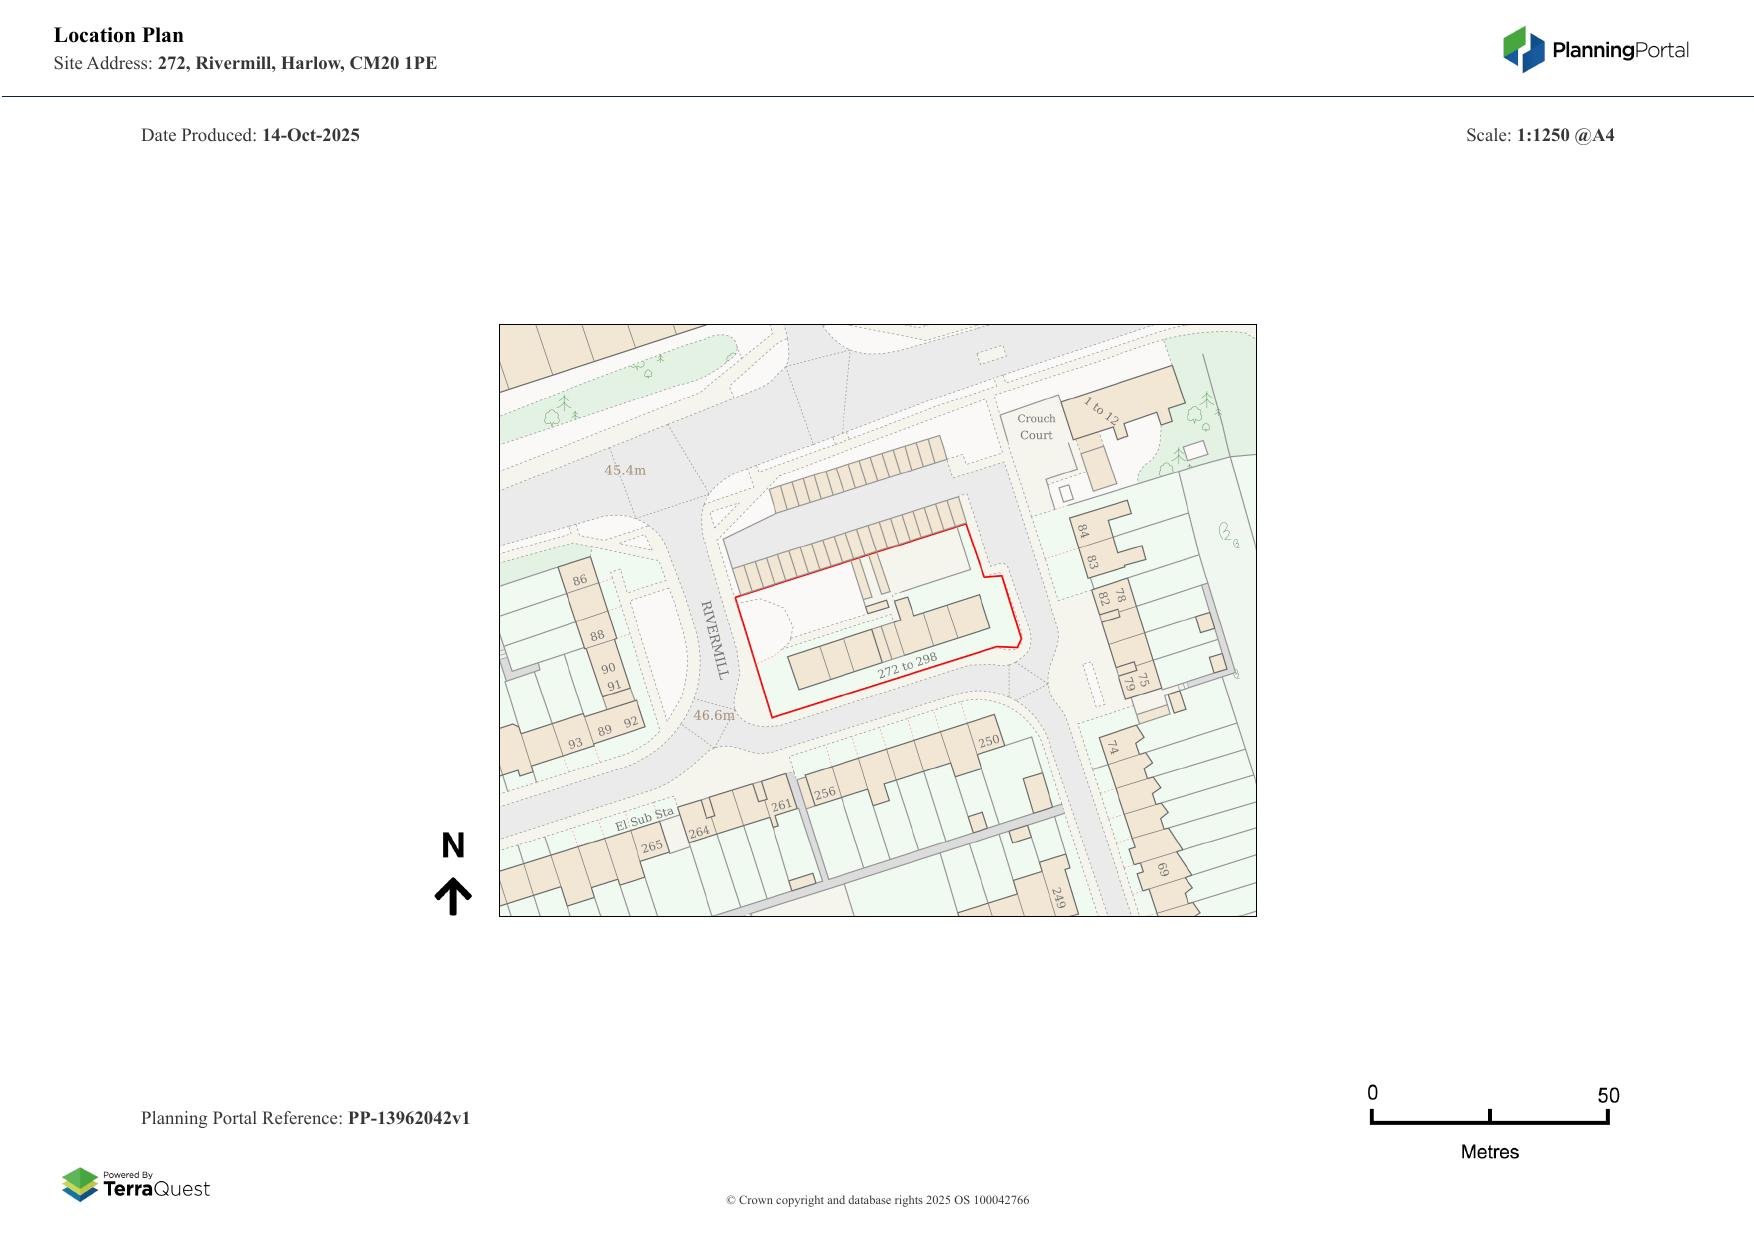Select the TerraQuest logo icon
Viewport: 1754px width, 1241px height.
[x=78, y=1185]
